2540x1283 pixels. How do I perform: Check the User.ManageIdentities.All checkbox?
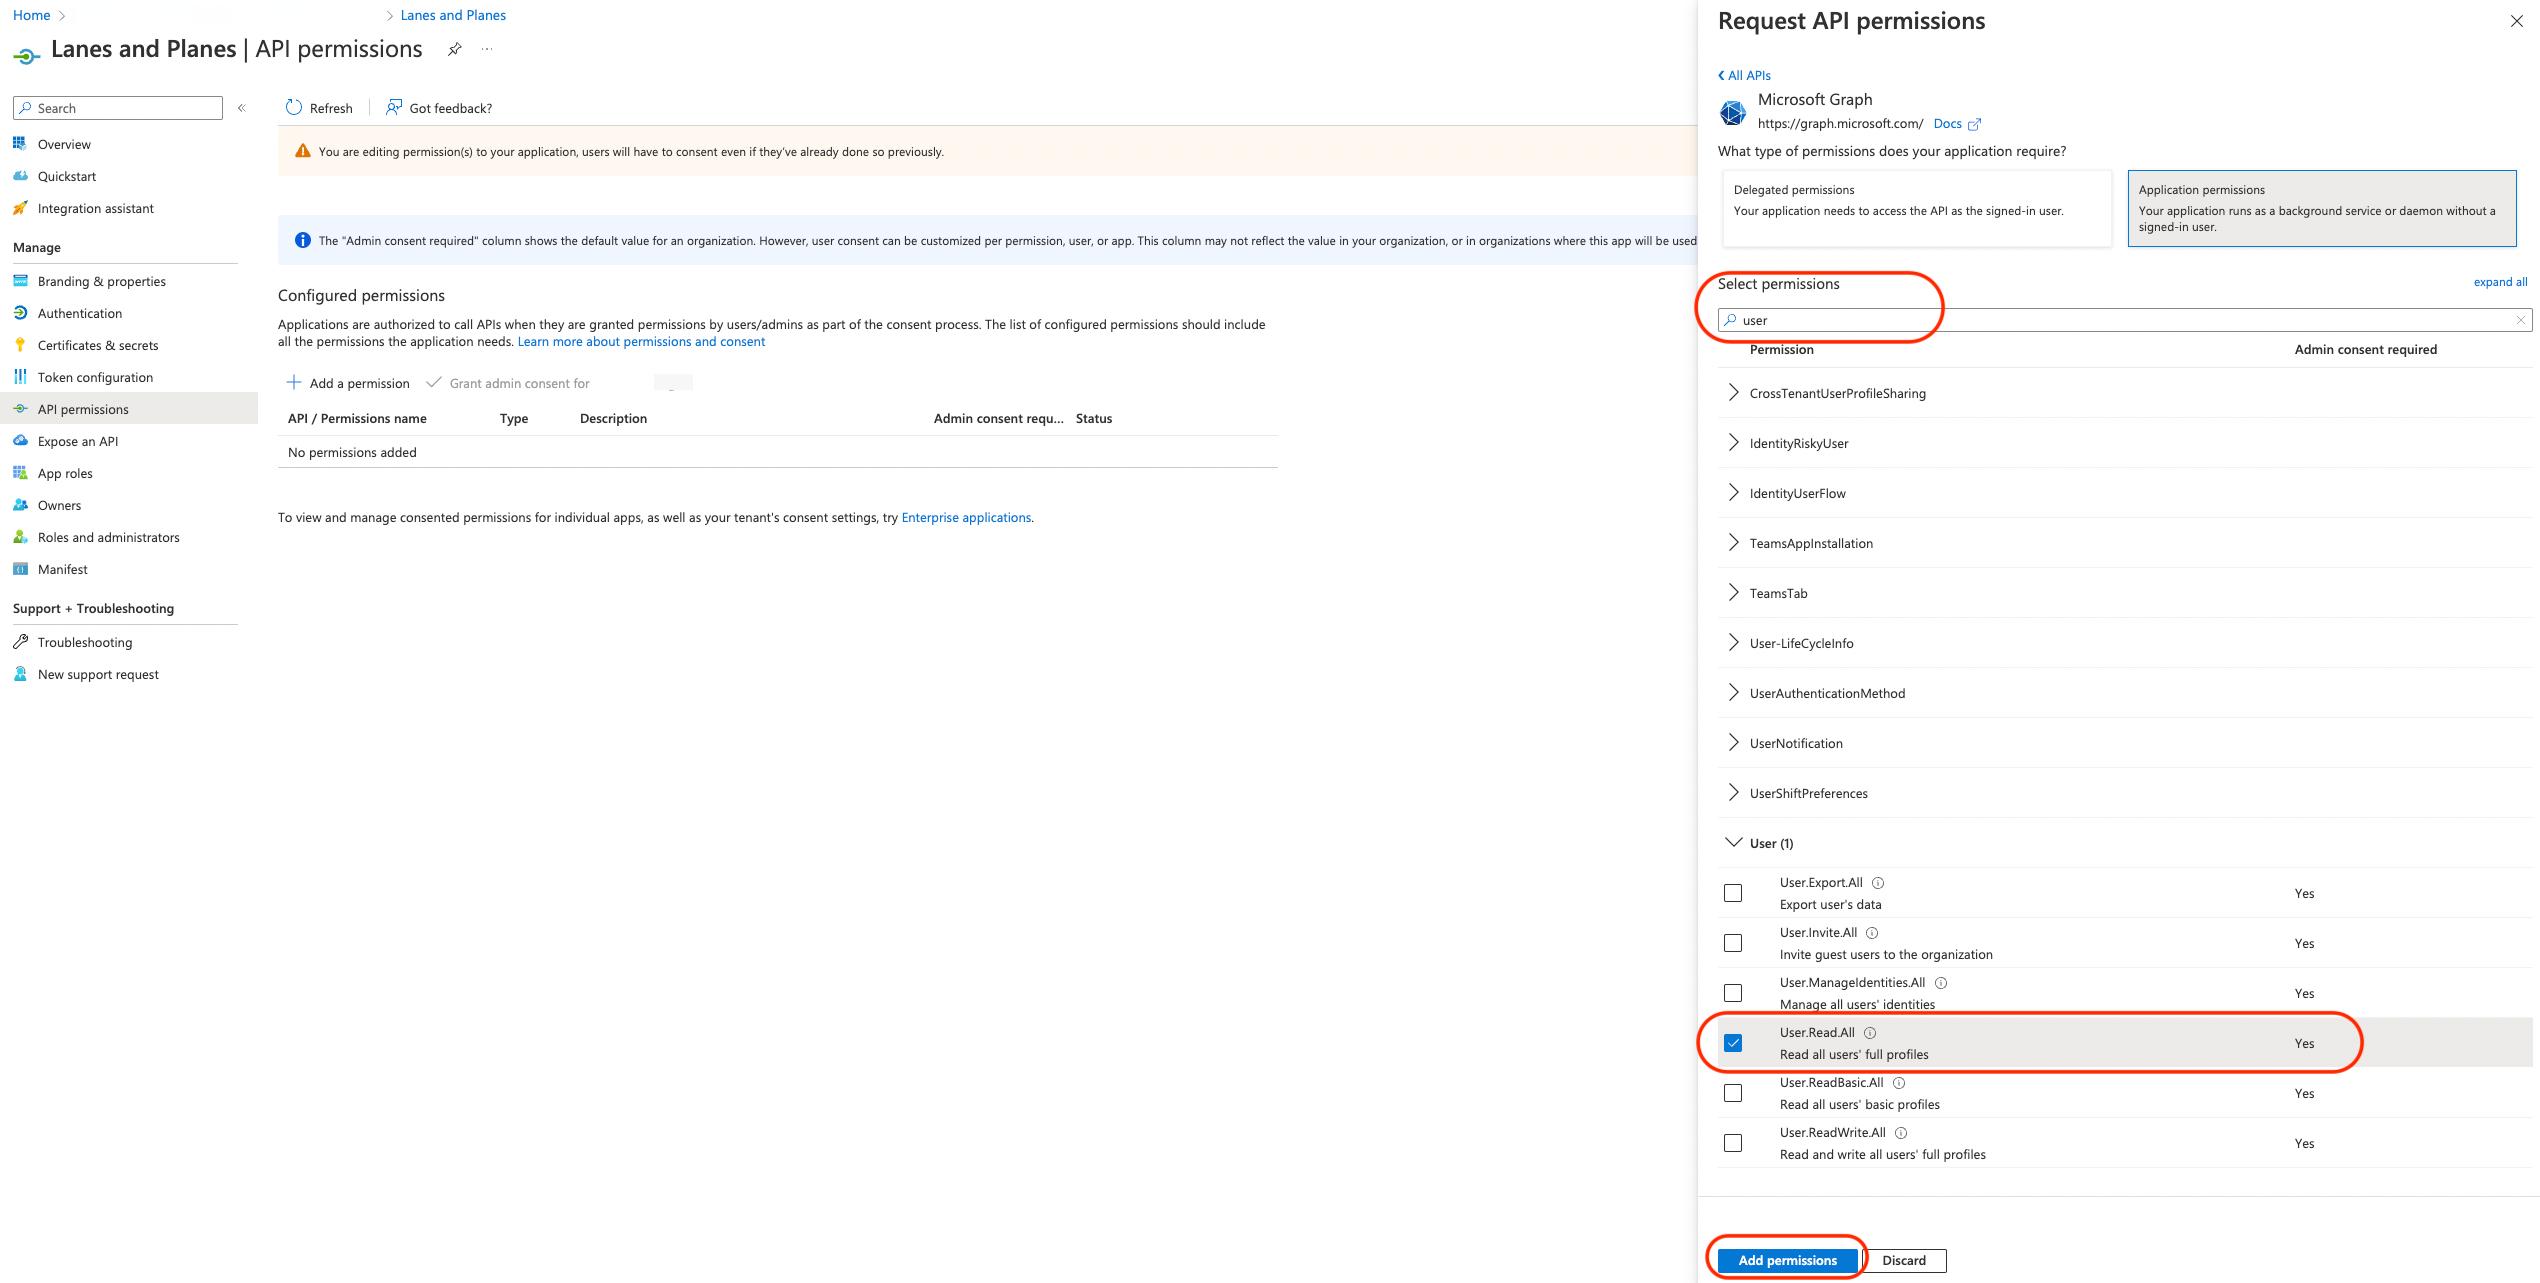1733,993
